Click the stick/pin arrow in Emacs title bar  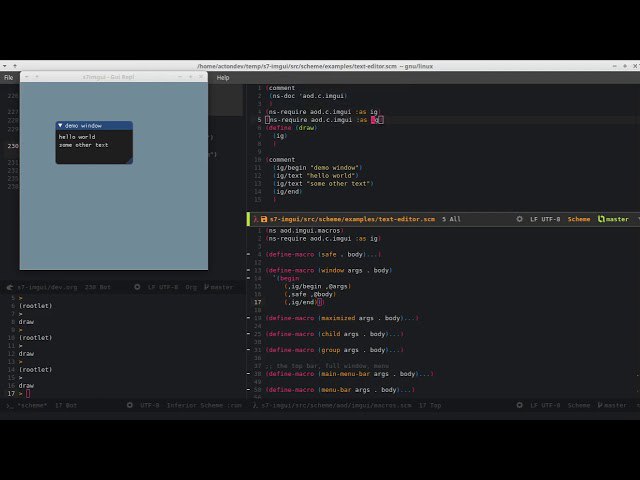point(15,66)
